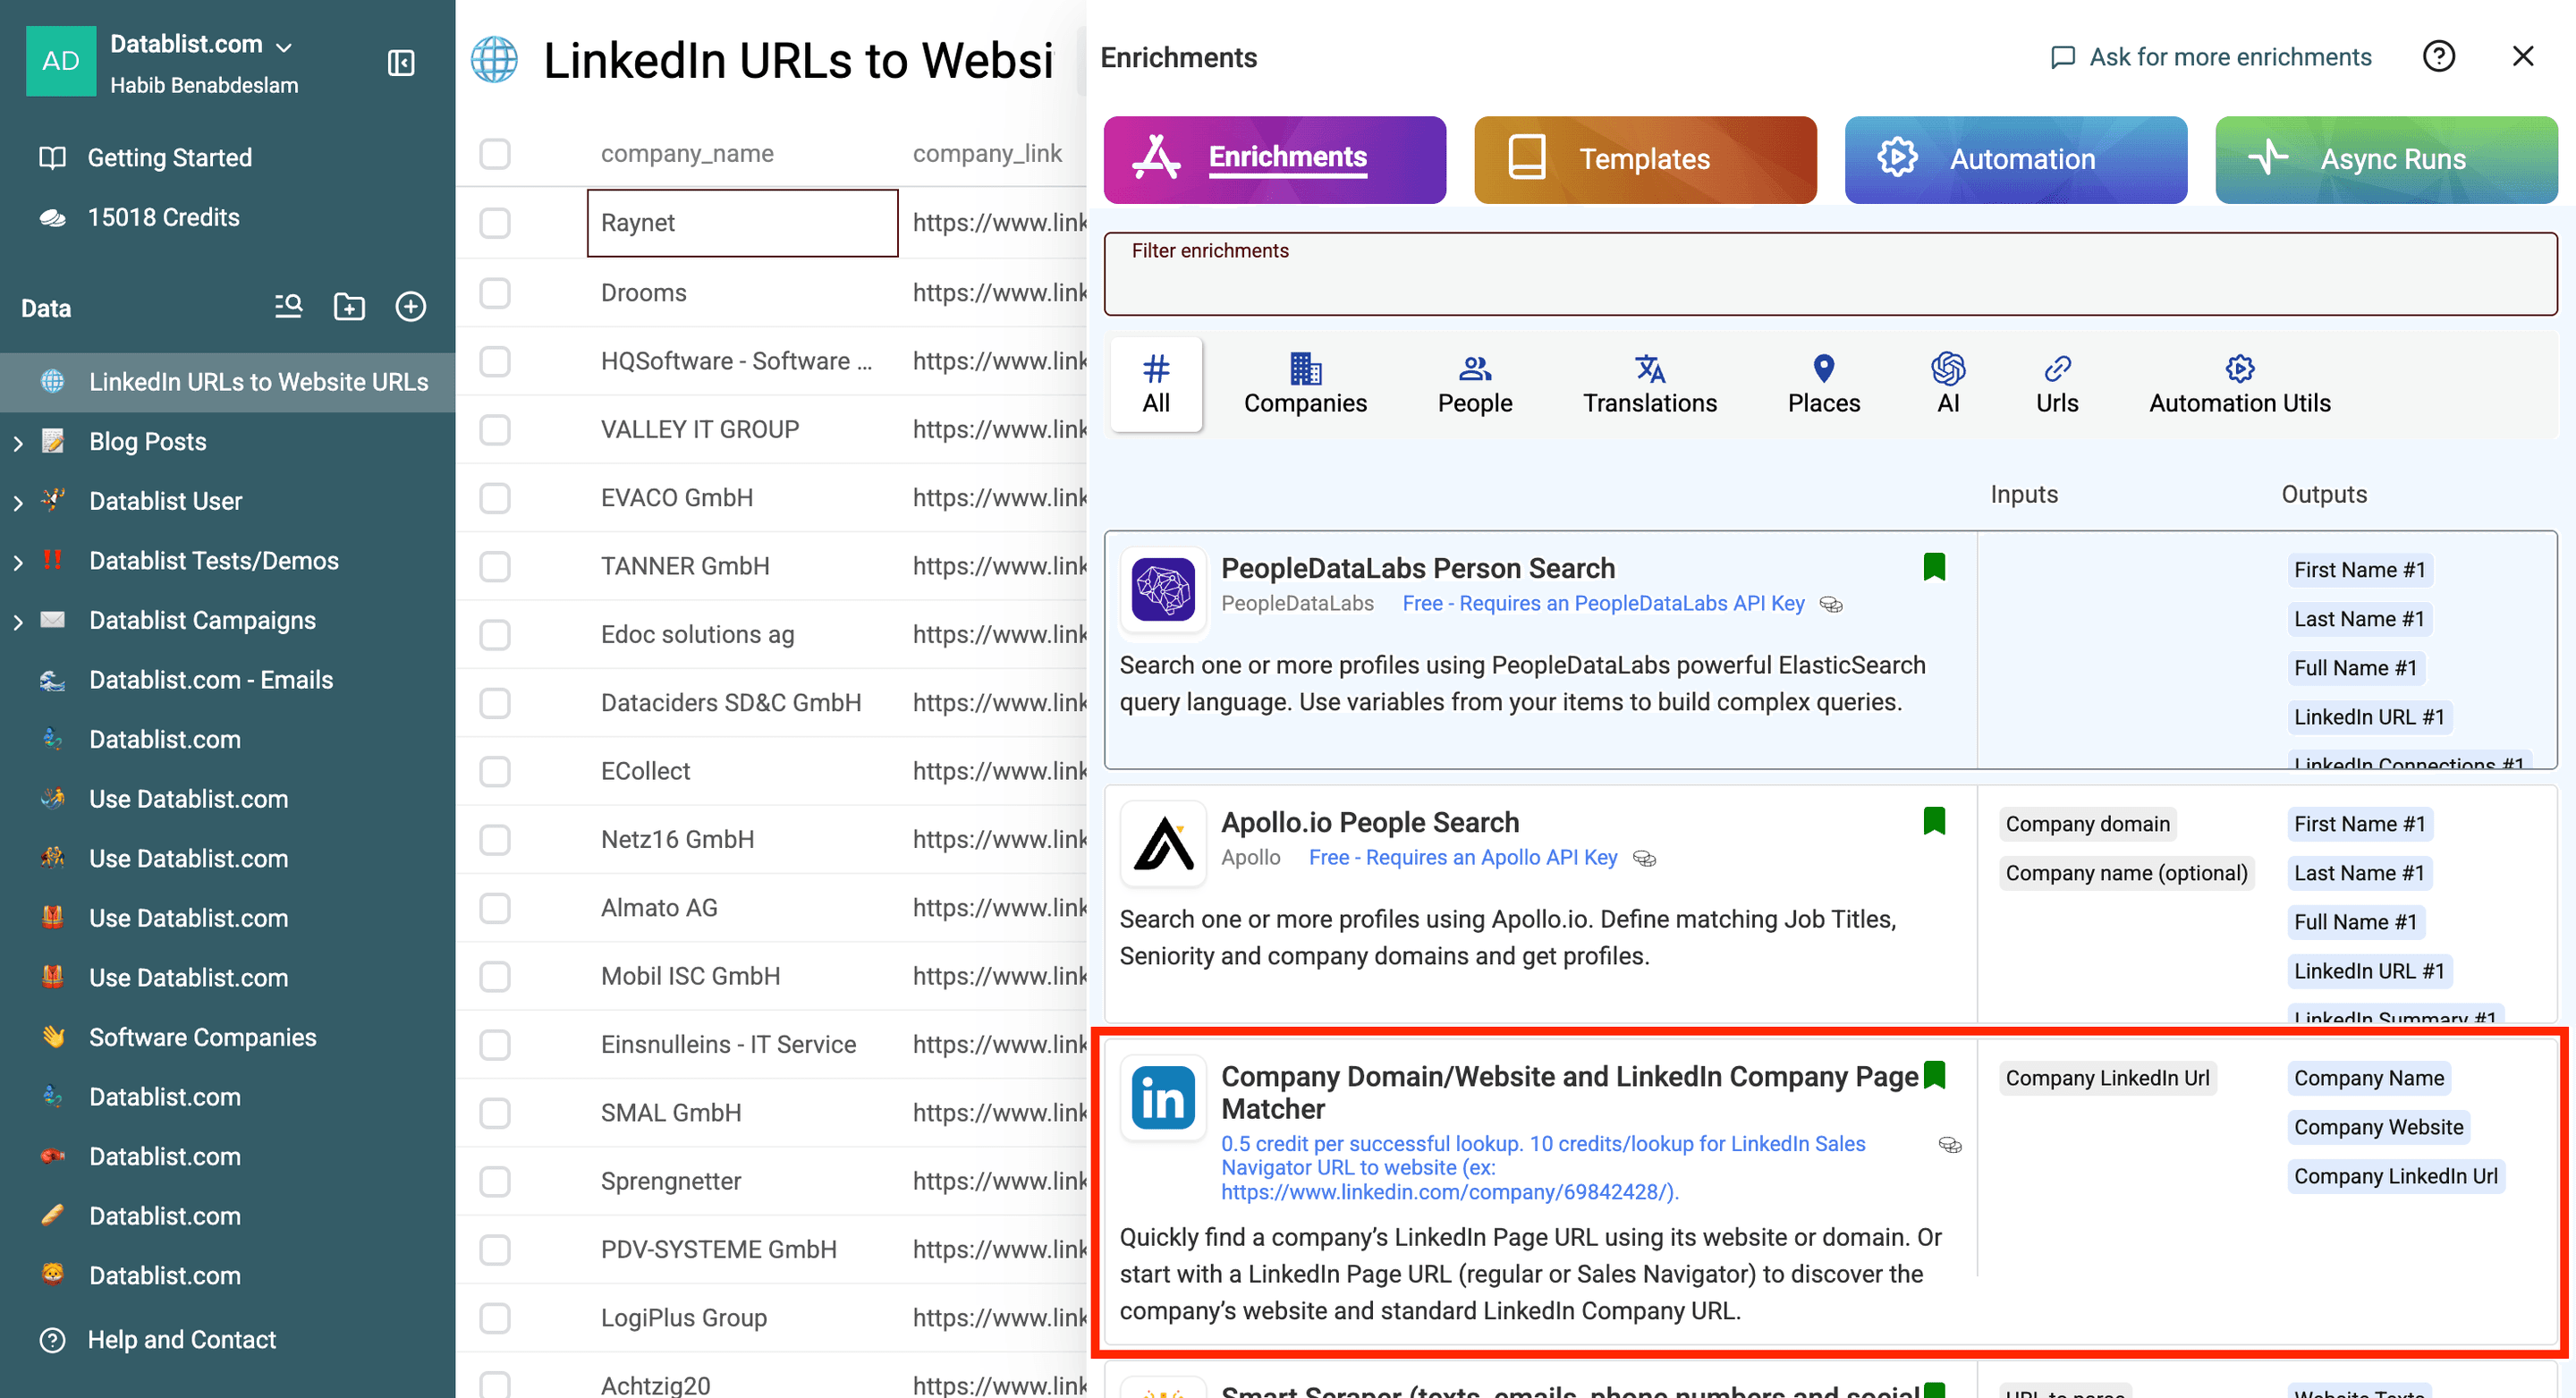
Task: Focus the Filter enrichments input field
Action: point(1830,274)
